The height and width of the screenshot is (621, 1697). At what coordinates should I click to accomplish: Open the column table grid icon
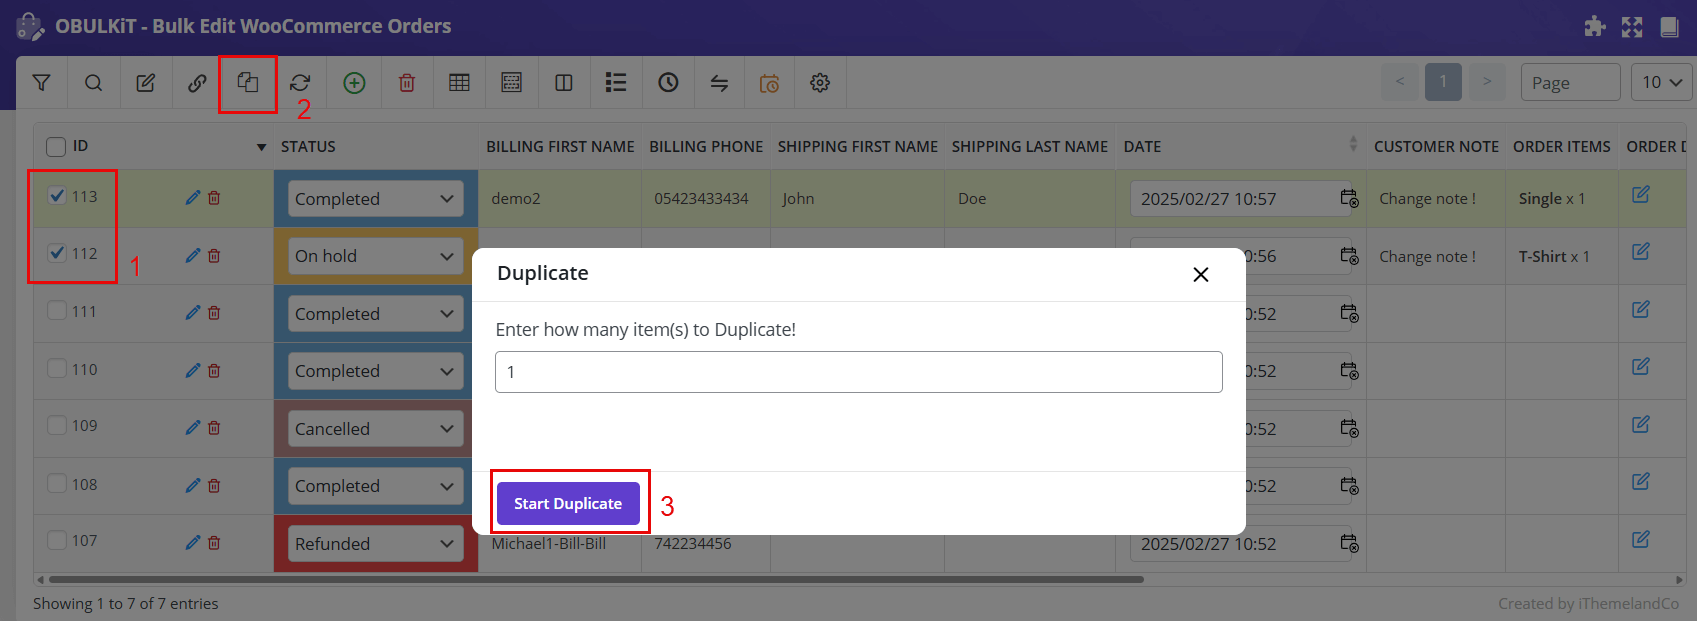tap(459, 83)
